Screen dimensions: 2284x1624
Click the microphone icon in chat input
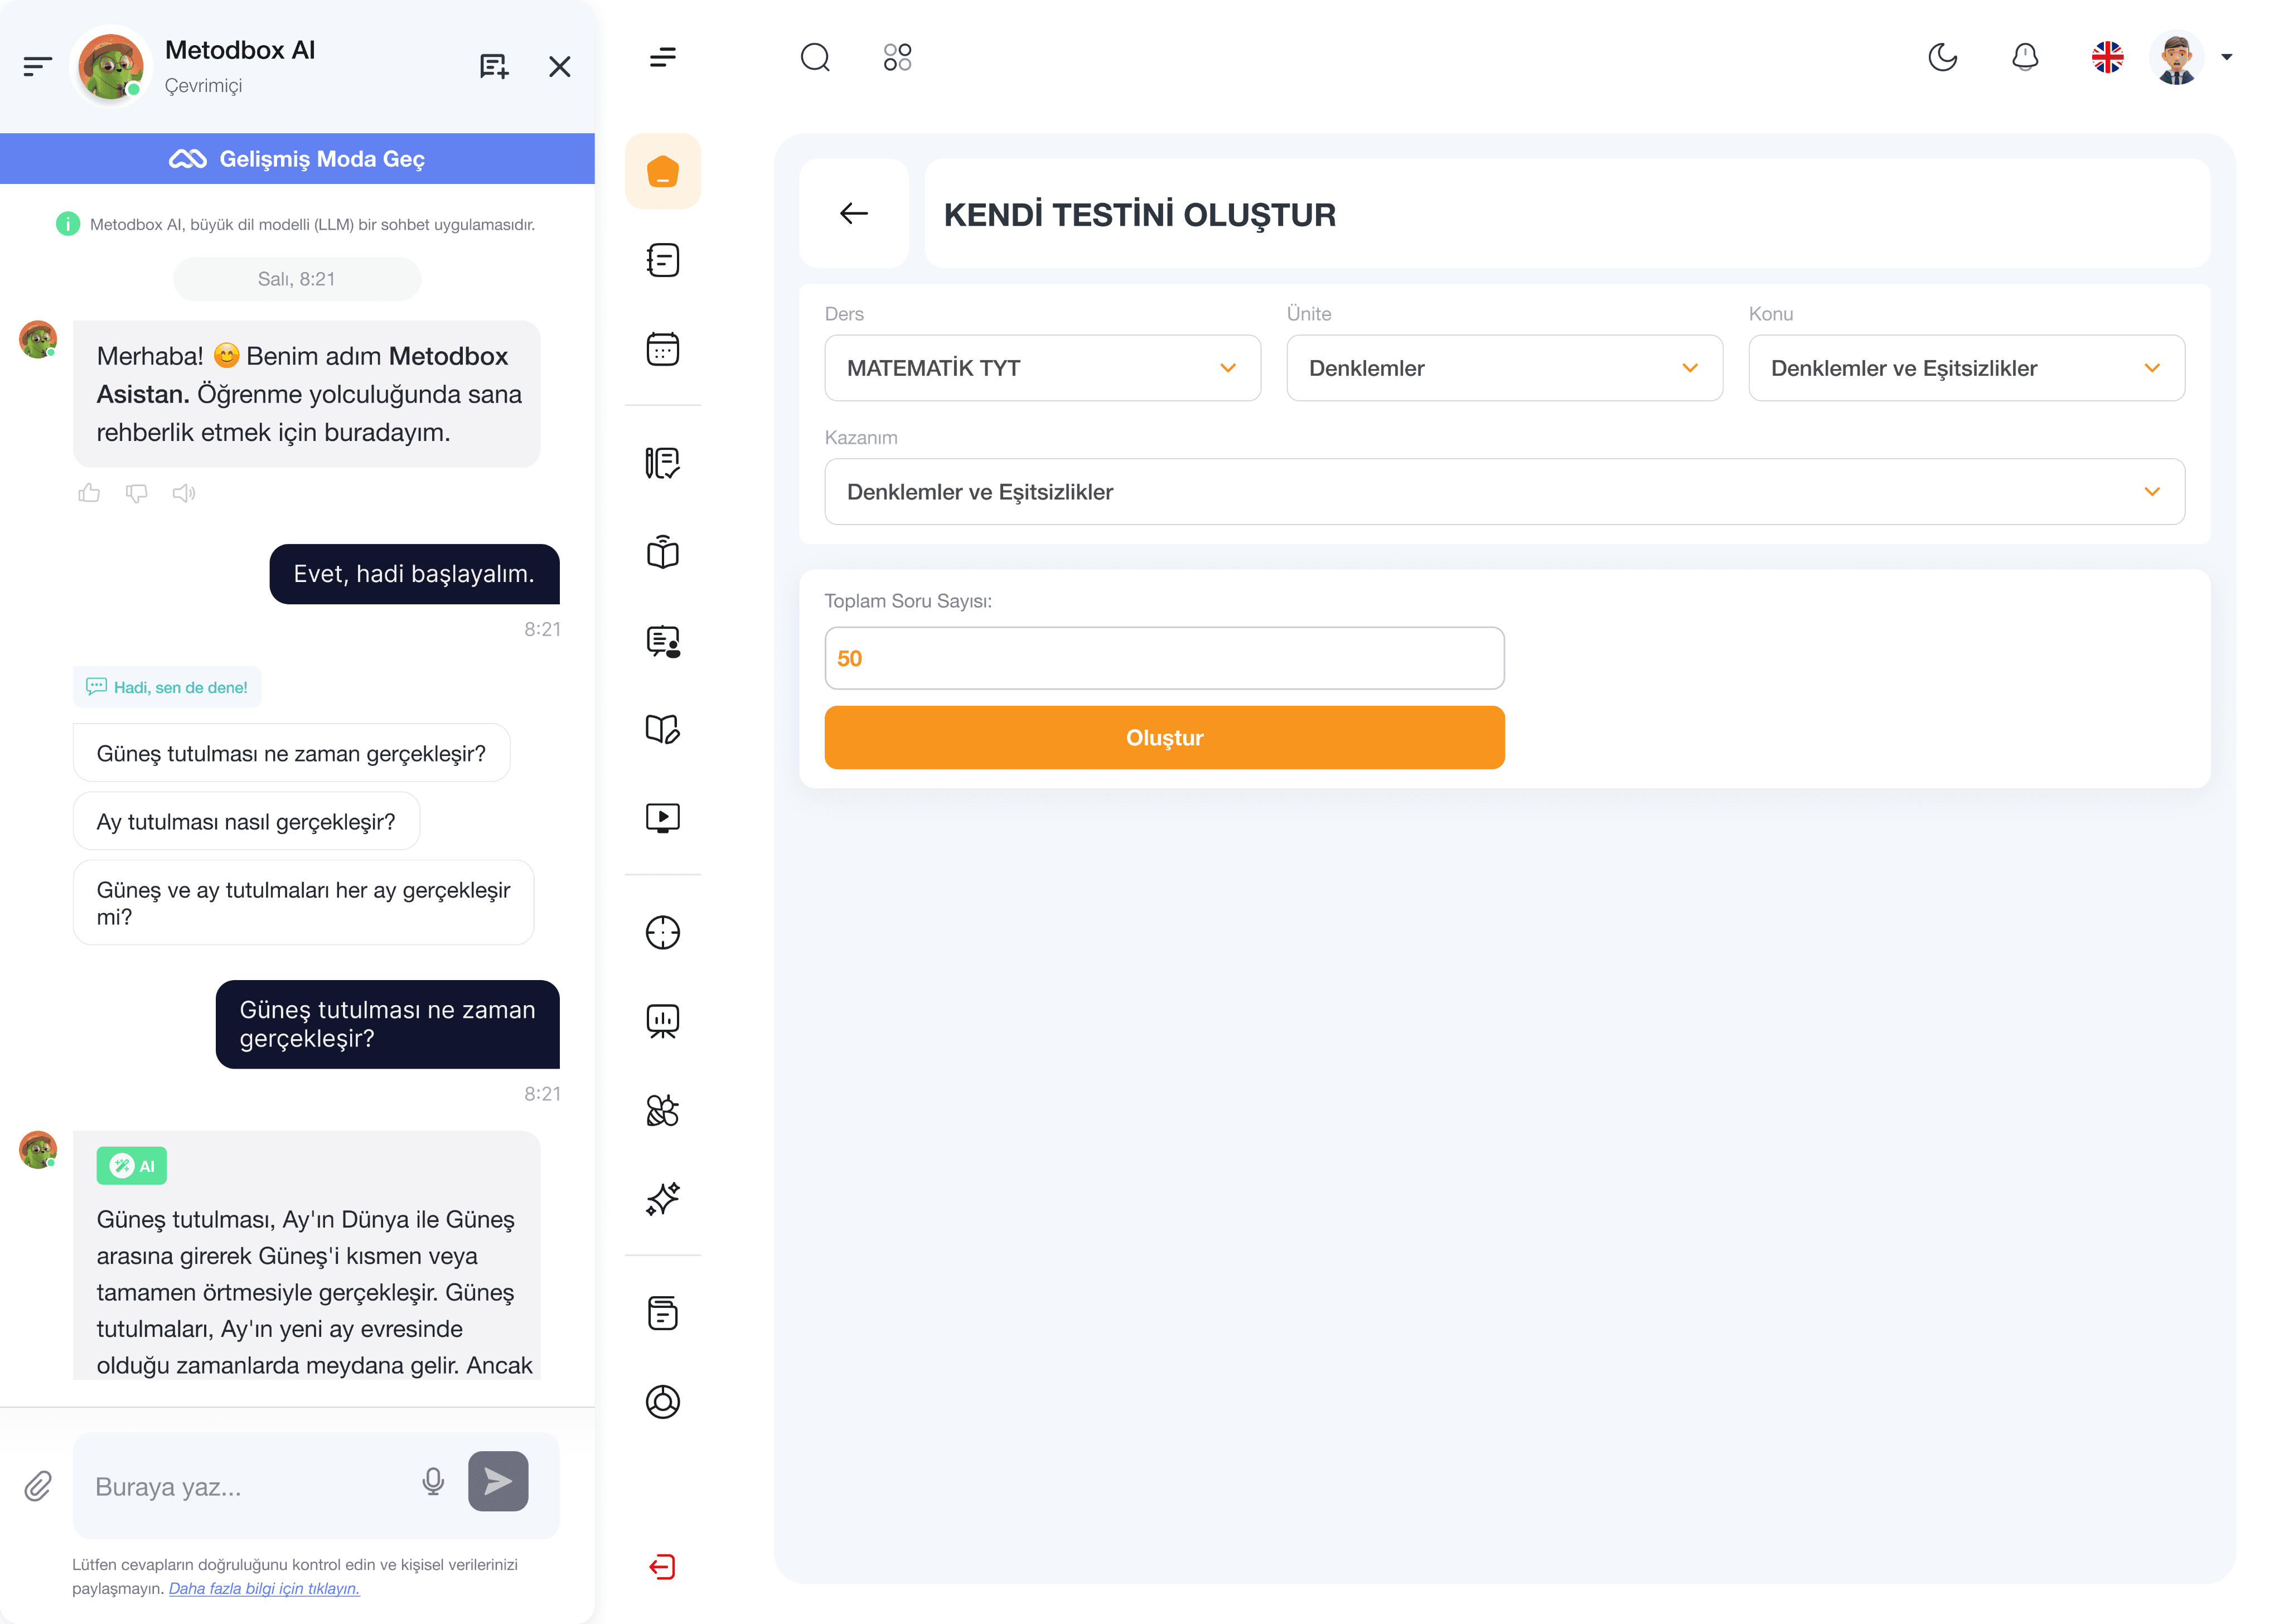pos(433,1481)
